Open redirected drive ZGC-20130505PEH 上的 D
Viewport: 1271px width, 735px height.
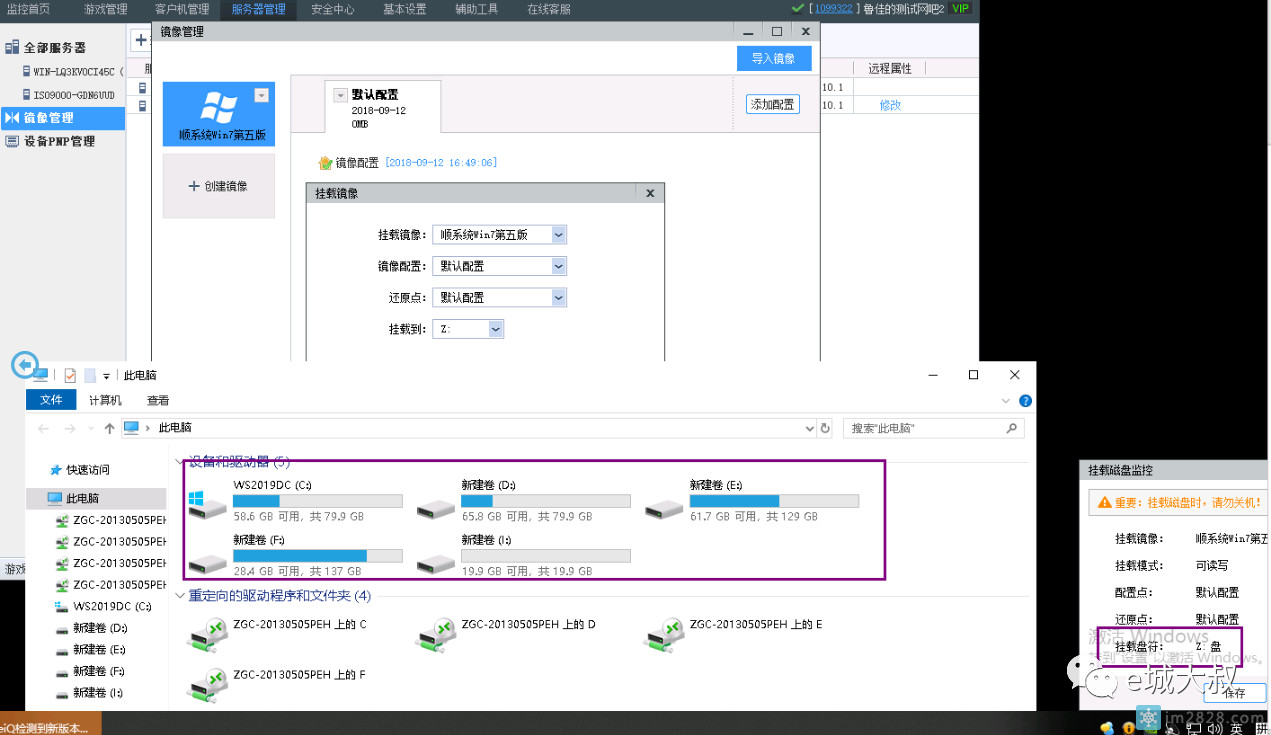pos(437,631)
